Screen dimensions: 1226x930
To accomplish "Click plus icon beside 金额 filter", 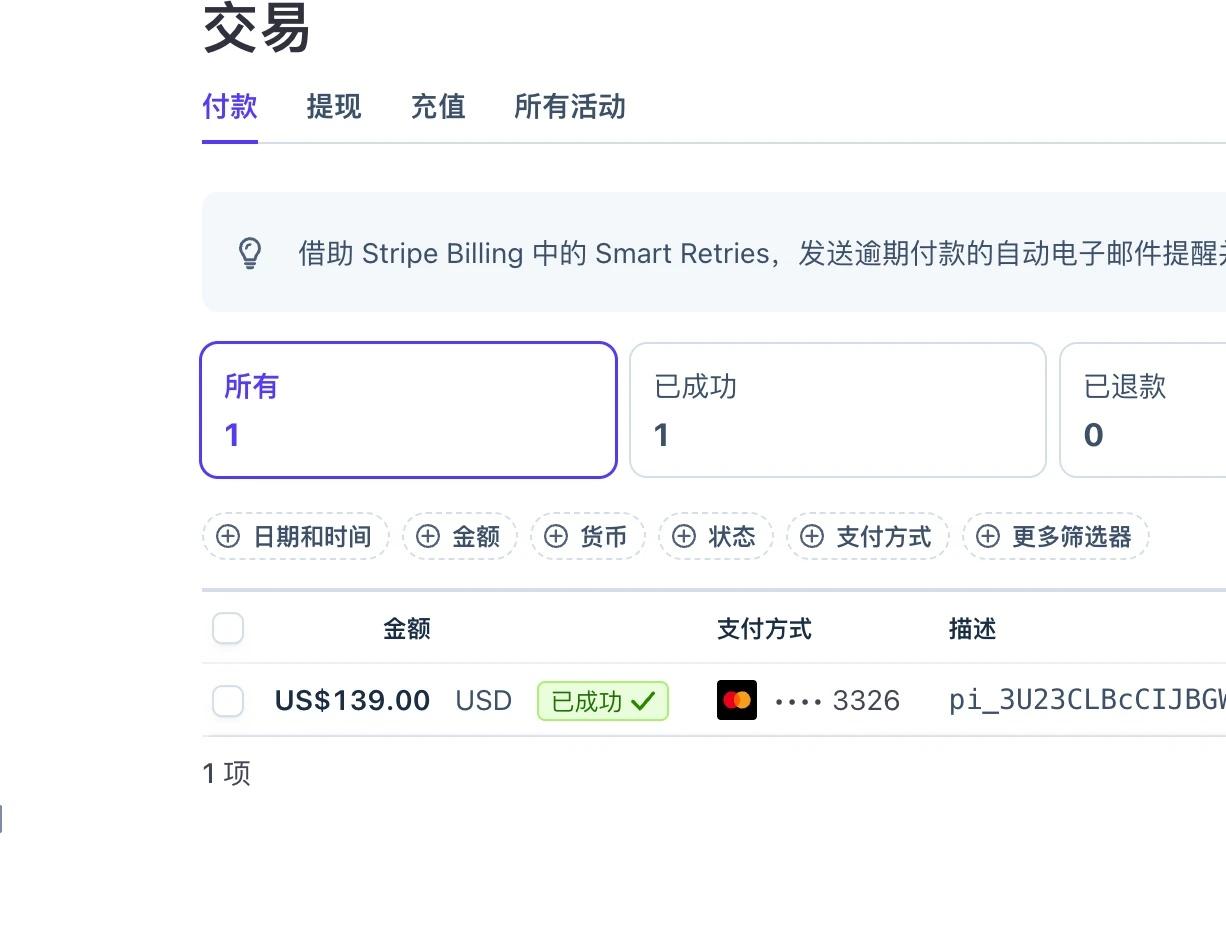I will pos(428,536).
